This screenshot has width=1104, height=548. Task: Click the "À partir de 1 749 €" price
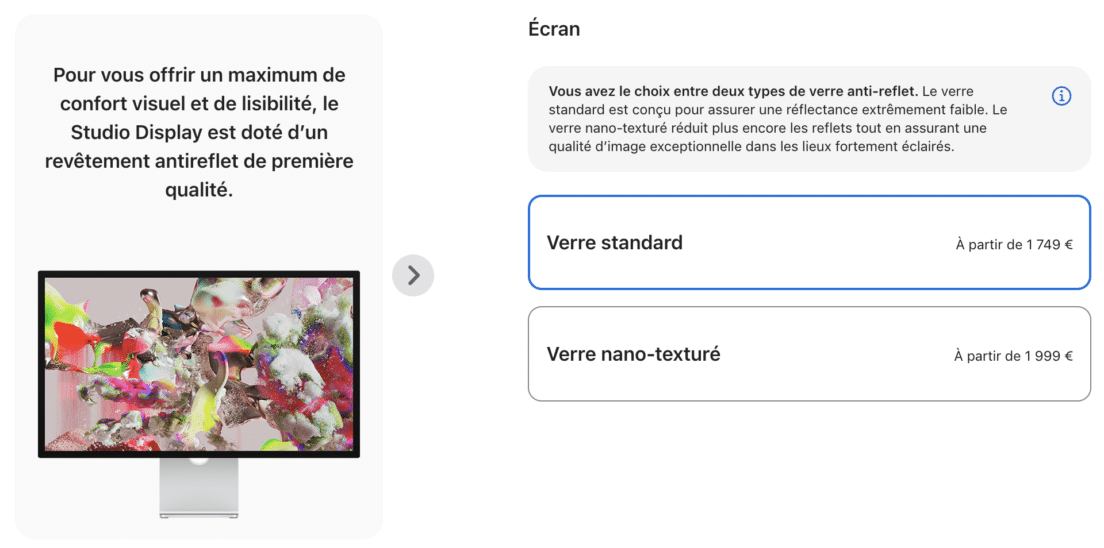click(1014, 245)
